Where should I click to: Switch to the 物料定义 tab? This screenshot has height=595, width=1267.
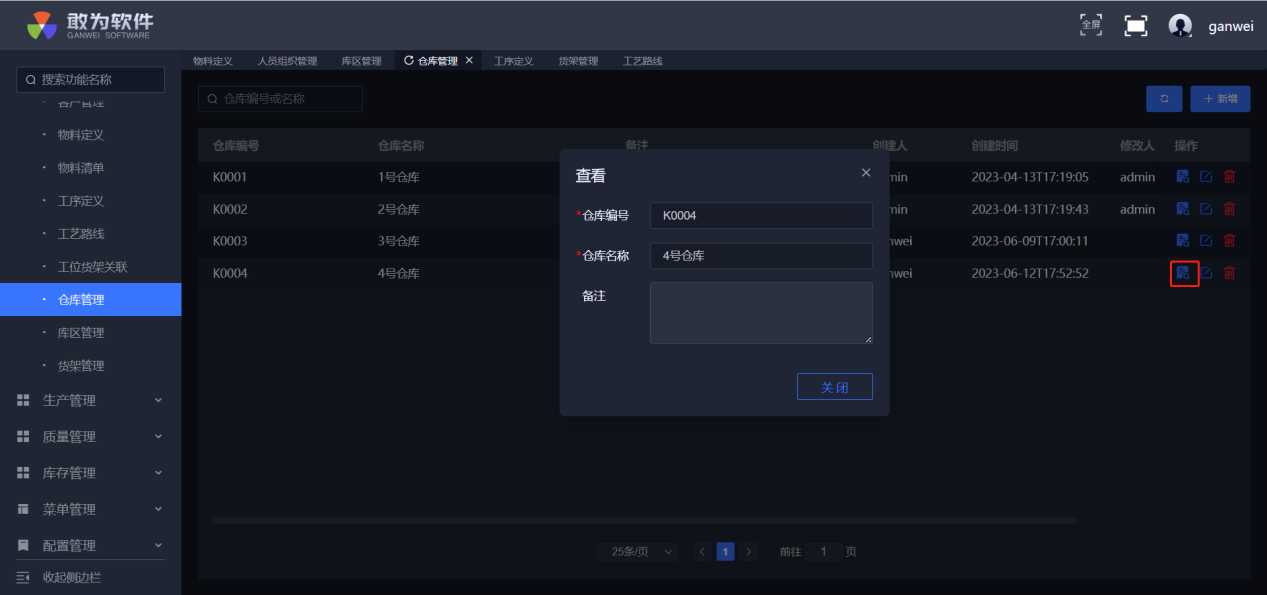tap(213, 61)
